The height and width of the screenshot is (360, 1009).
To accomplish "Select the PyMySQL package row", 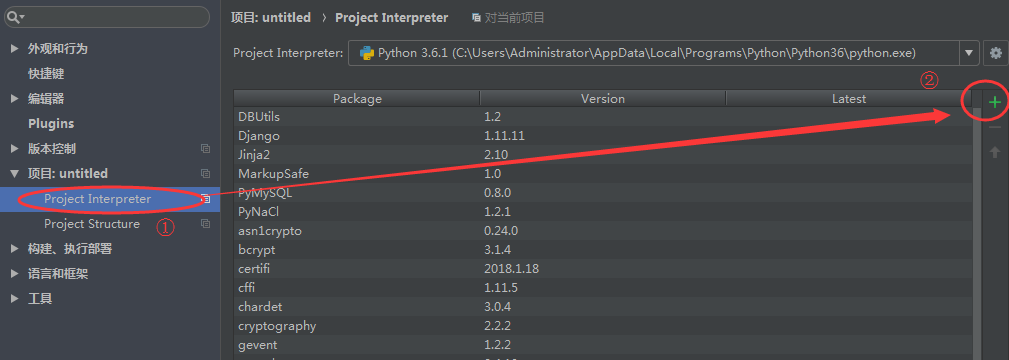I will (603, 193).
